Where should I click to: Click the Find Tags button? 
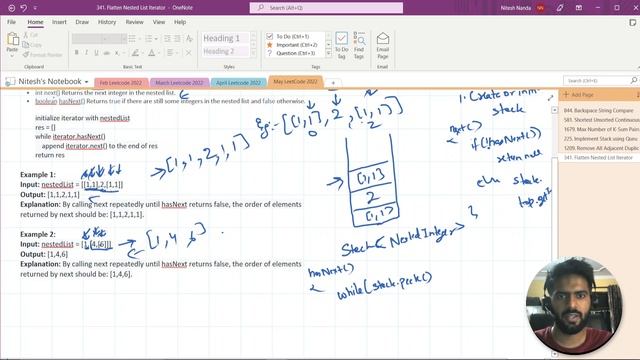[x=359, y=45]
